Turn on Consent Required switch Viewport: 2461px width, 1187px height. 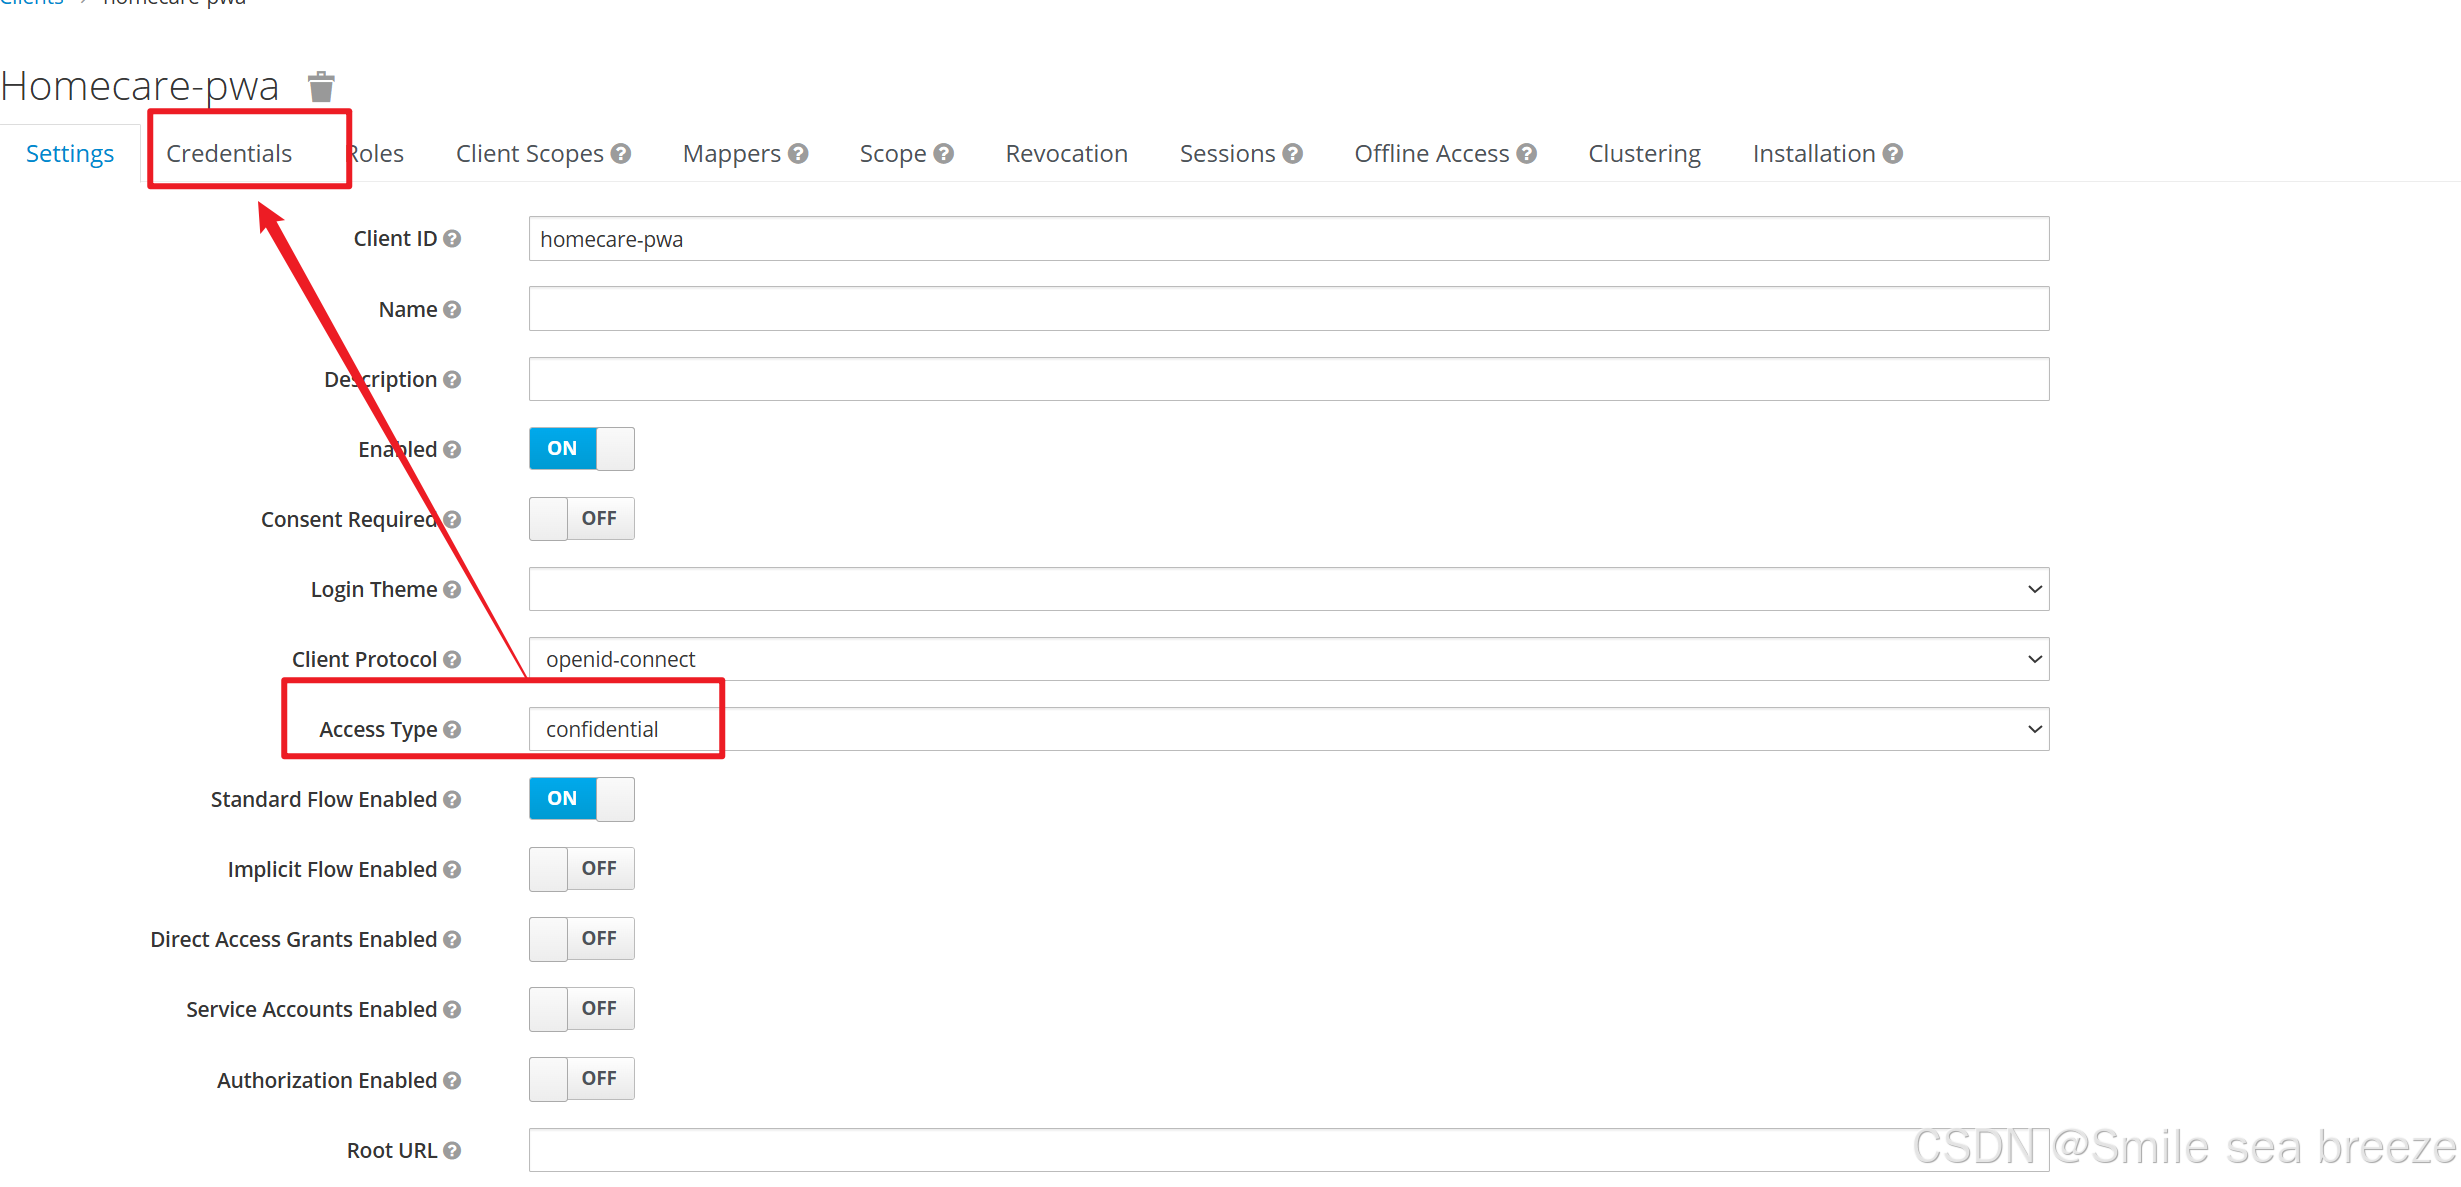[581, 519]
